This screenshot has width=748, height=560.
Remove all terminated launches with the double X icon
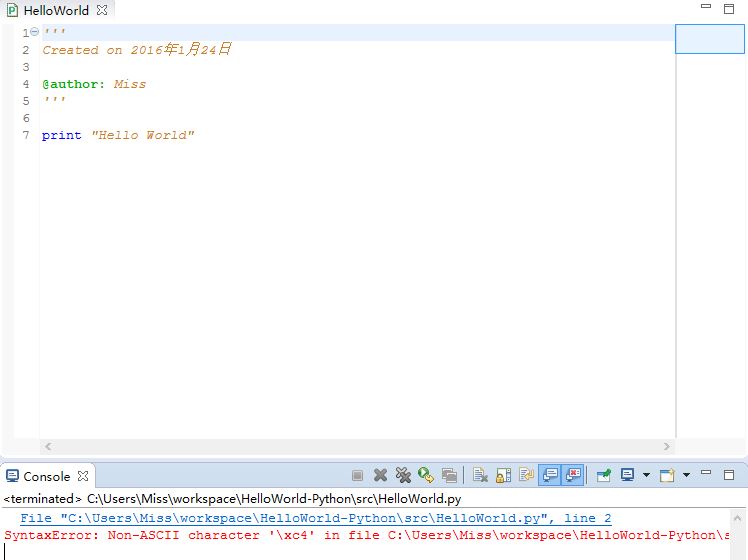[x=403, y=475]
